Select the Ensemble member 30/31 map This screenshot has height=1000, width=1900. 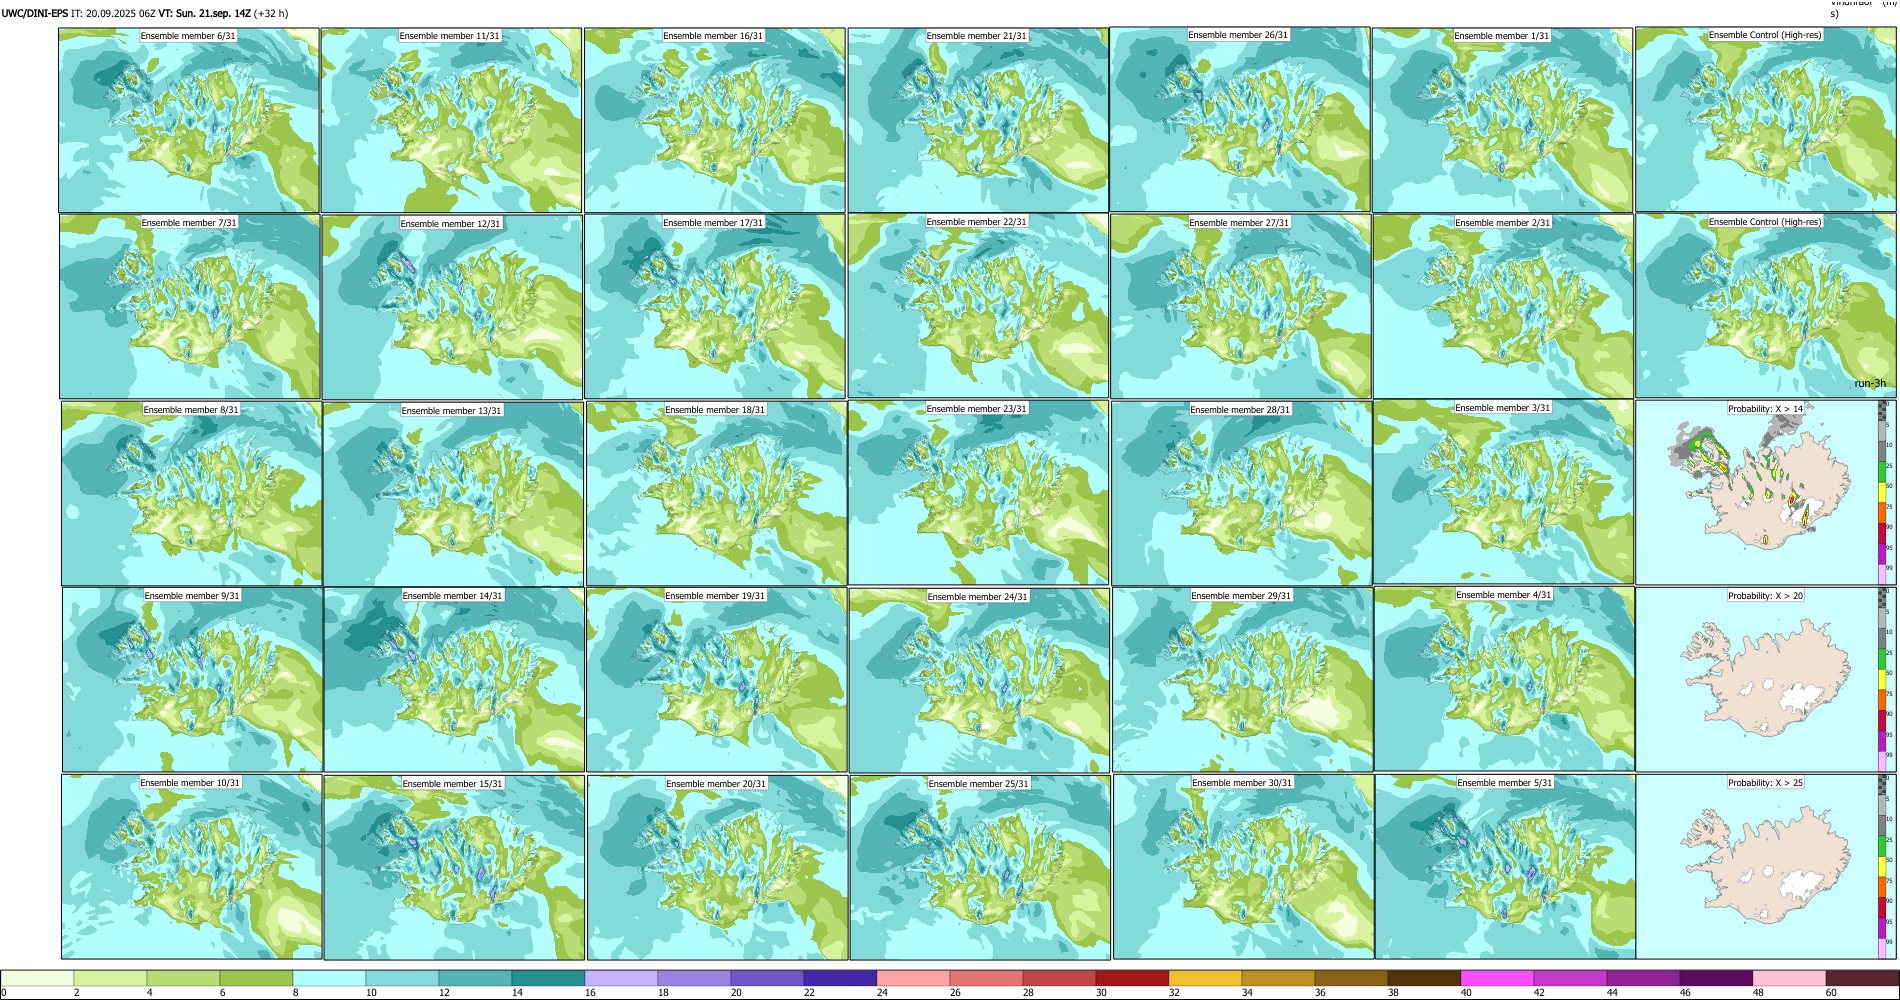(x=1243, y=866)
